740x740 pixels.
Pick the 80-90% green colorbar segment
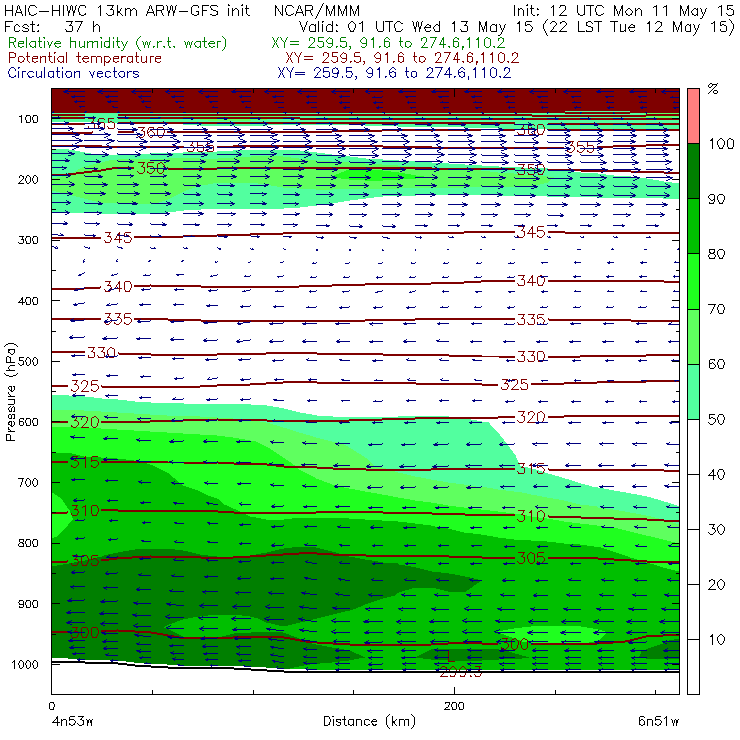click(x=693, y=226)
